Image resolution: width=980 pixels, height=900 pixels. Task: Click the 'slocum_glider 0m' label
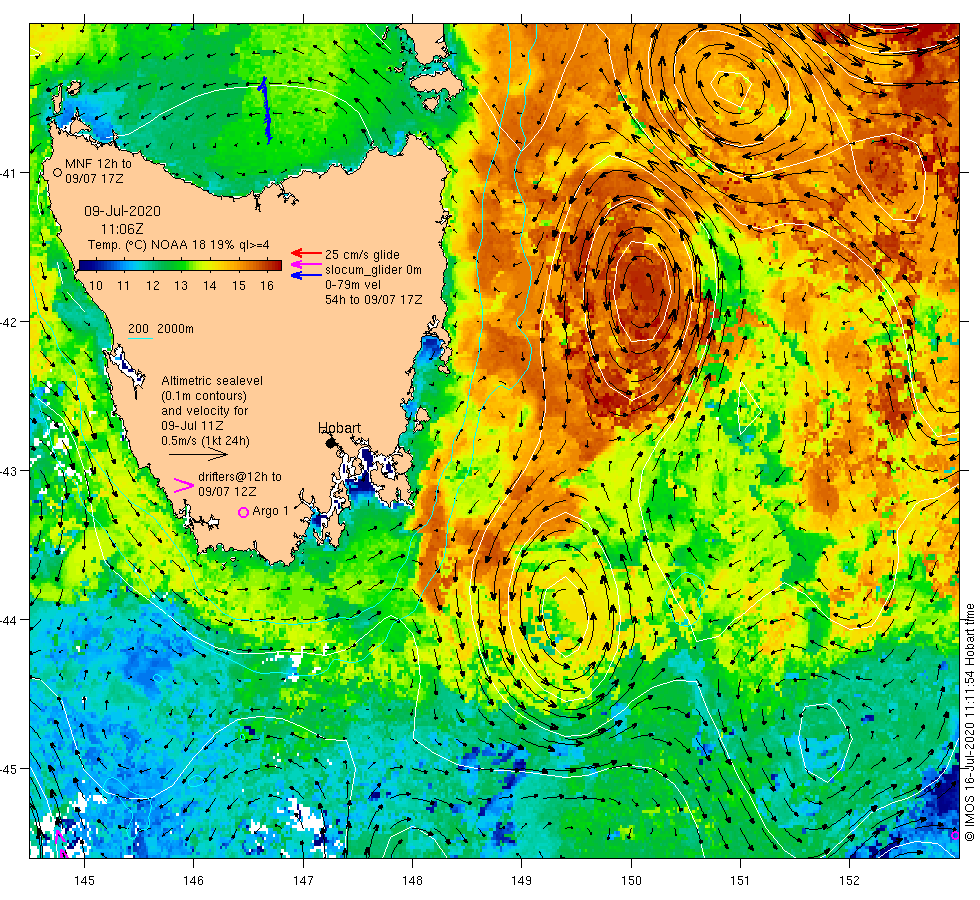[x=373, y=270]
